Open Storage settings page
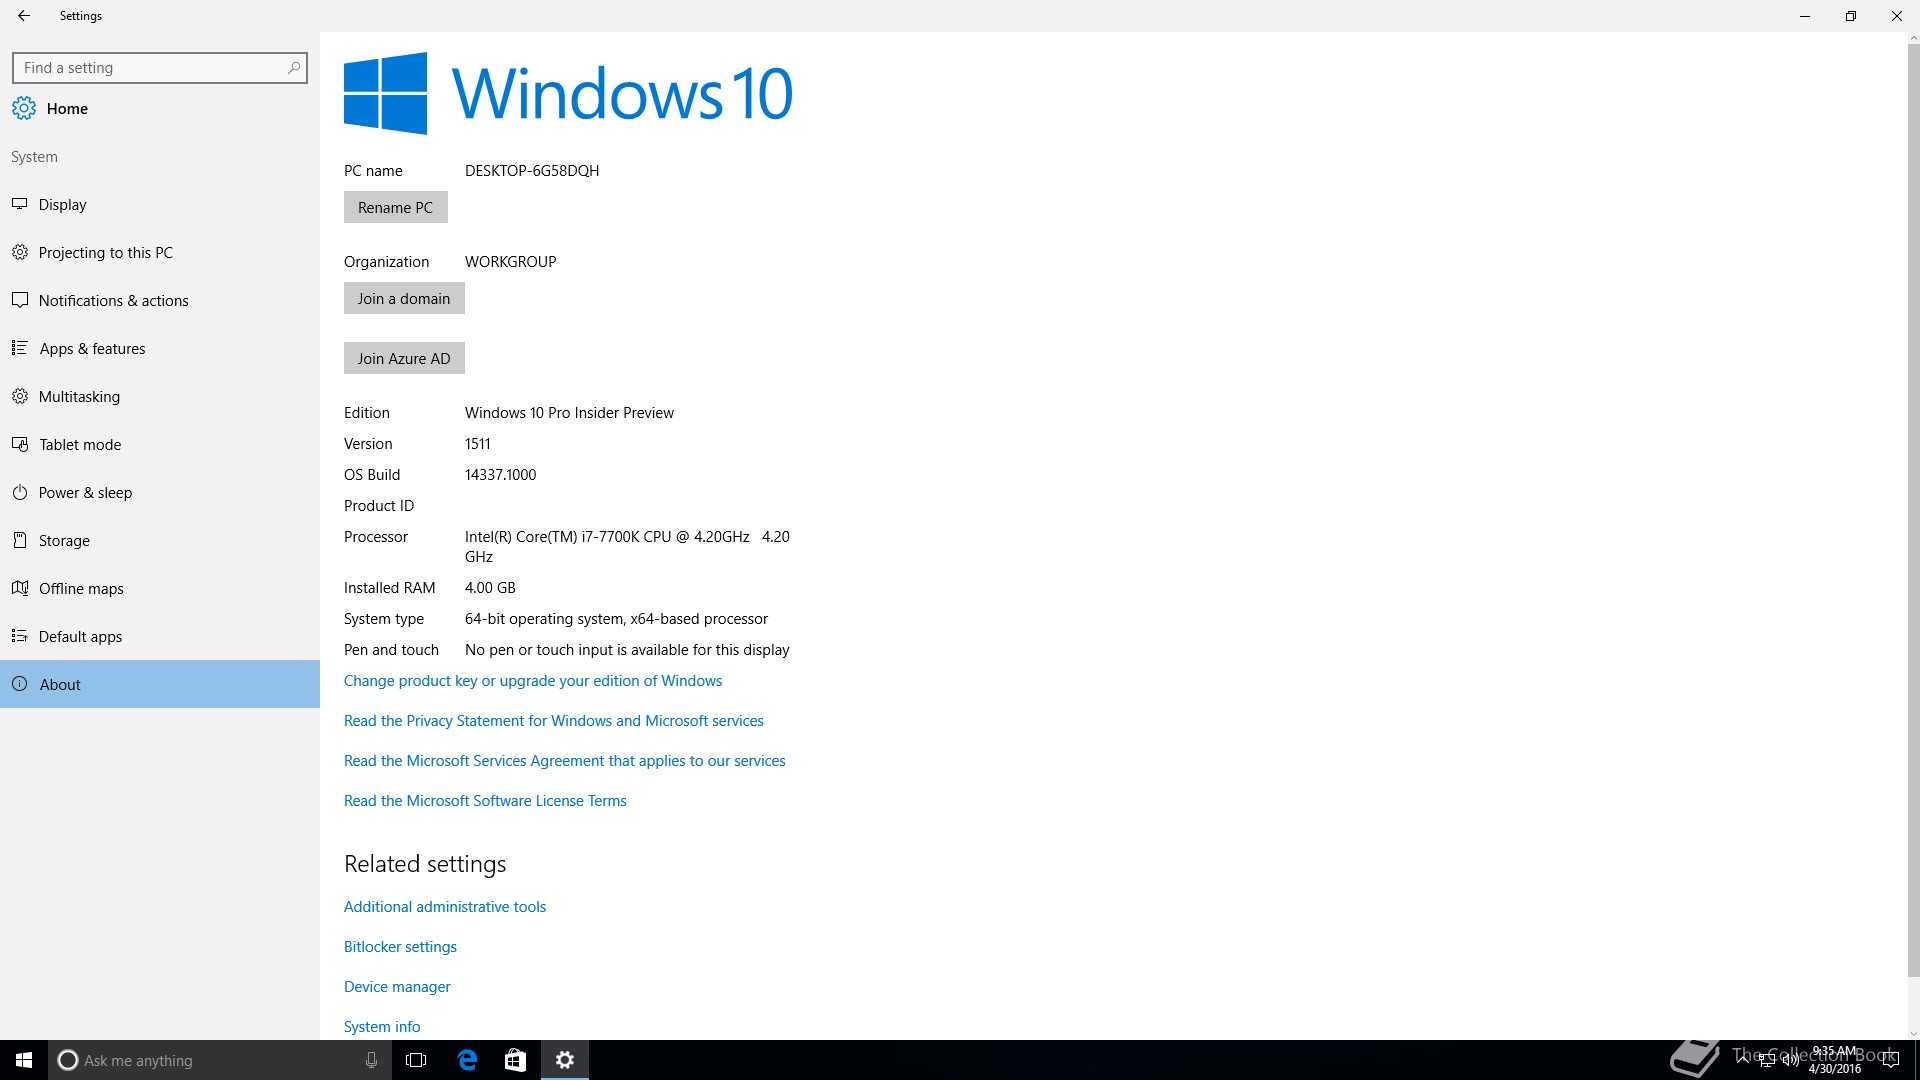This screenshot has height=1080, width=1920. pyautogui.click(x=160, y=540)
